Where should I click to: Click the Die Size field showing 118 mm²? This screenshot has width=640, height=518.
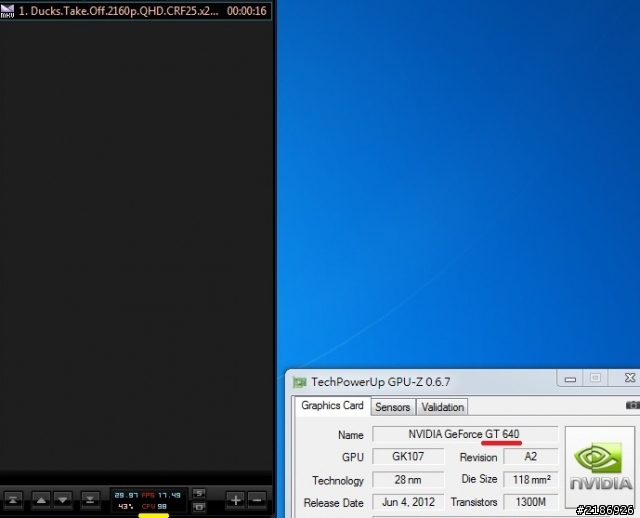tap(531, 479)
